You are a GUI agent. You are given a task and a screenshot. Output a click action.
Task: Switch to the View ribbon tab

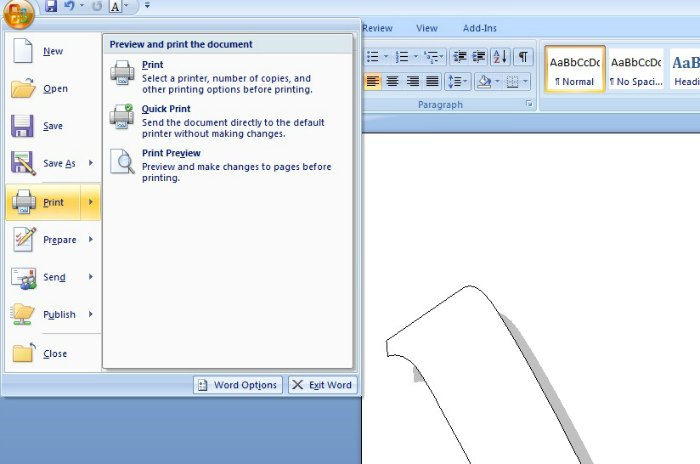[x=427, y=28]
